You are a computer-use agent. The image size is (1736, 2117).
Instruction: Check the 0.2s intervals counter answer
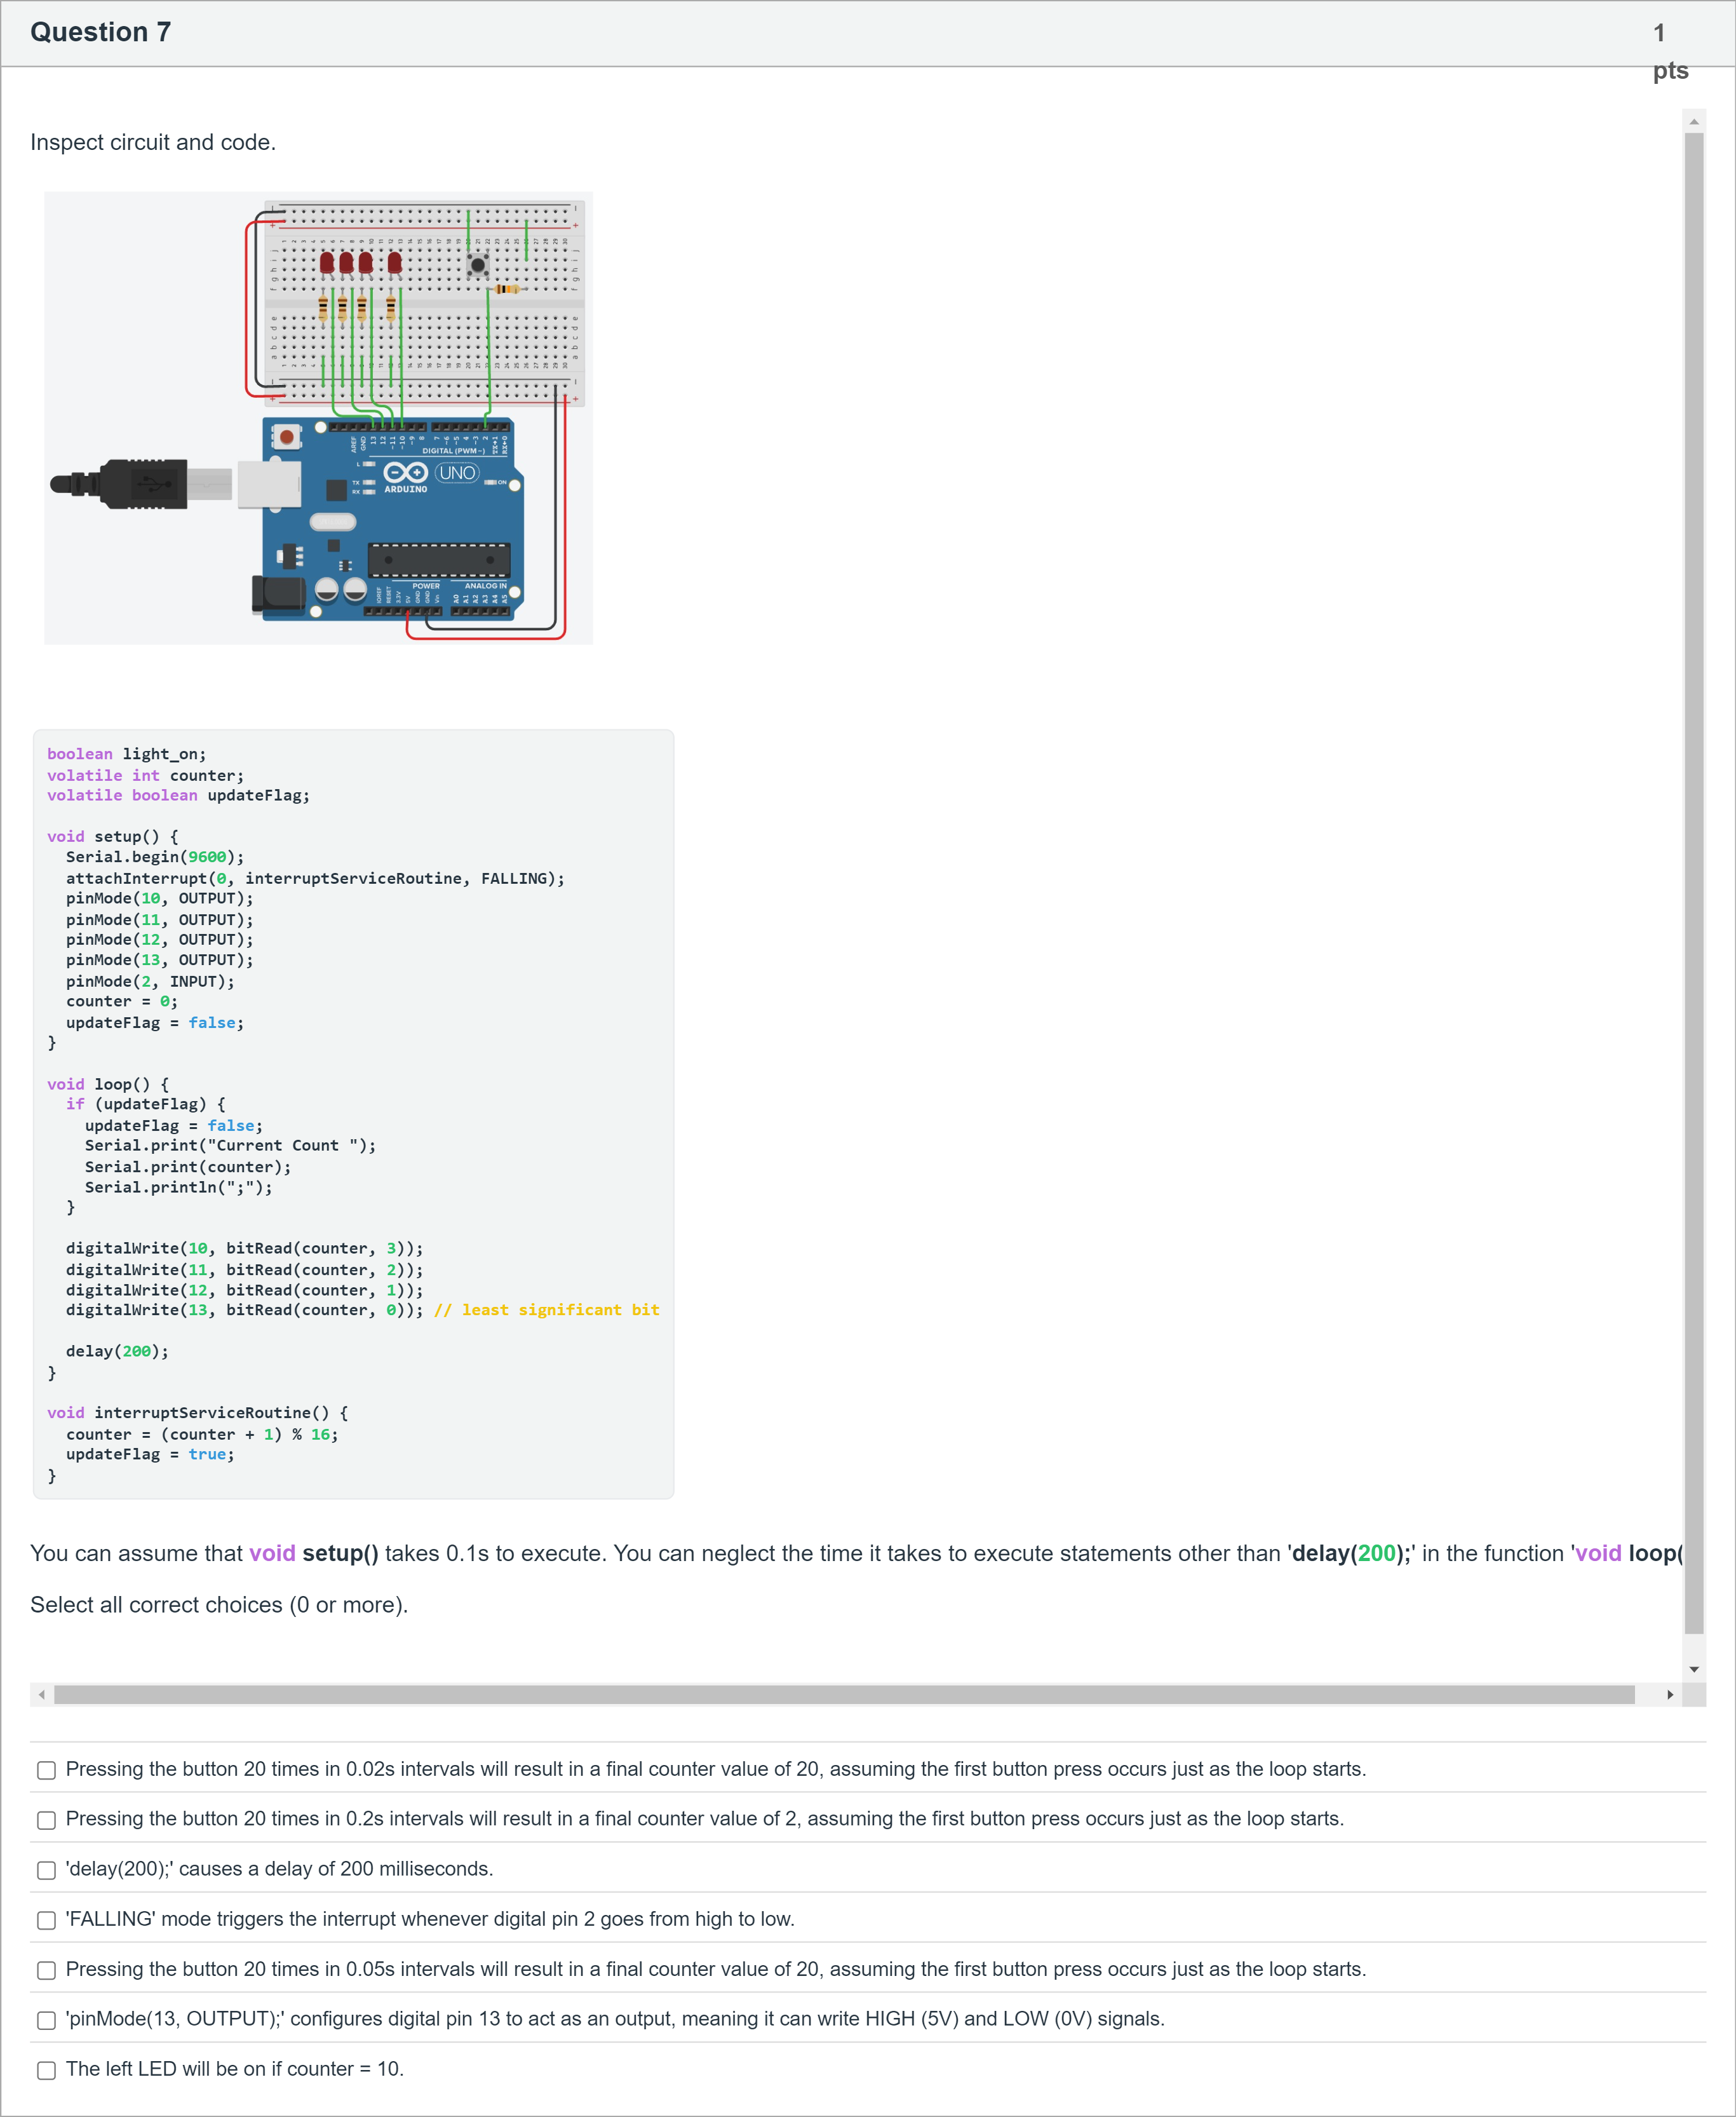(46, 1820)
